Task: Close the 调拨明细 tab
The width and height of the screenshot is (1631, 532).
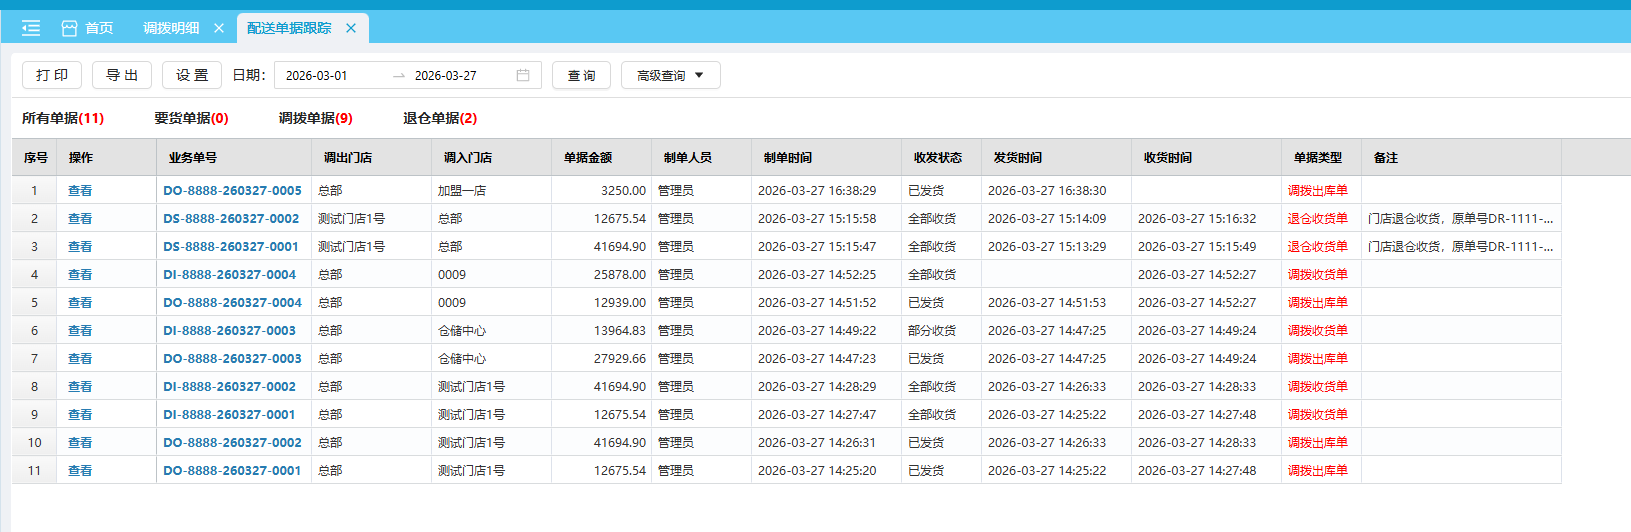Action: pyautogui.click(x=219, y=28)
